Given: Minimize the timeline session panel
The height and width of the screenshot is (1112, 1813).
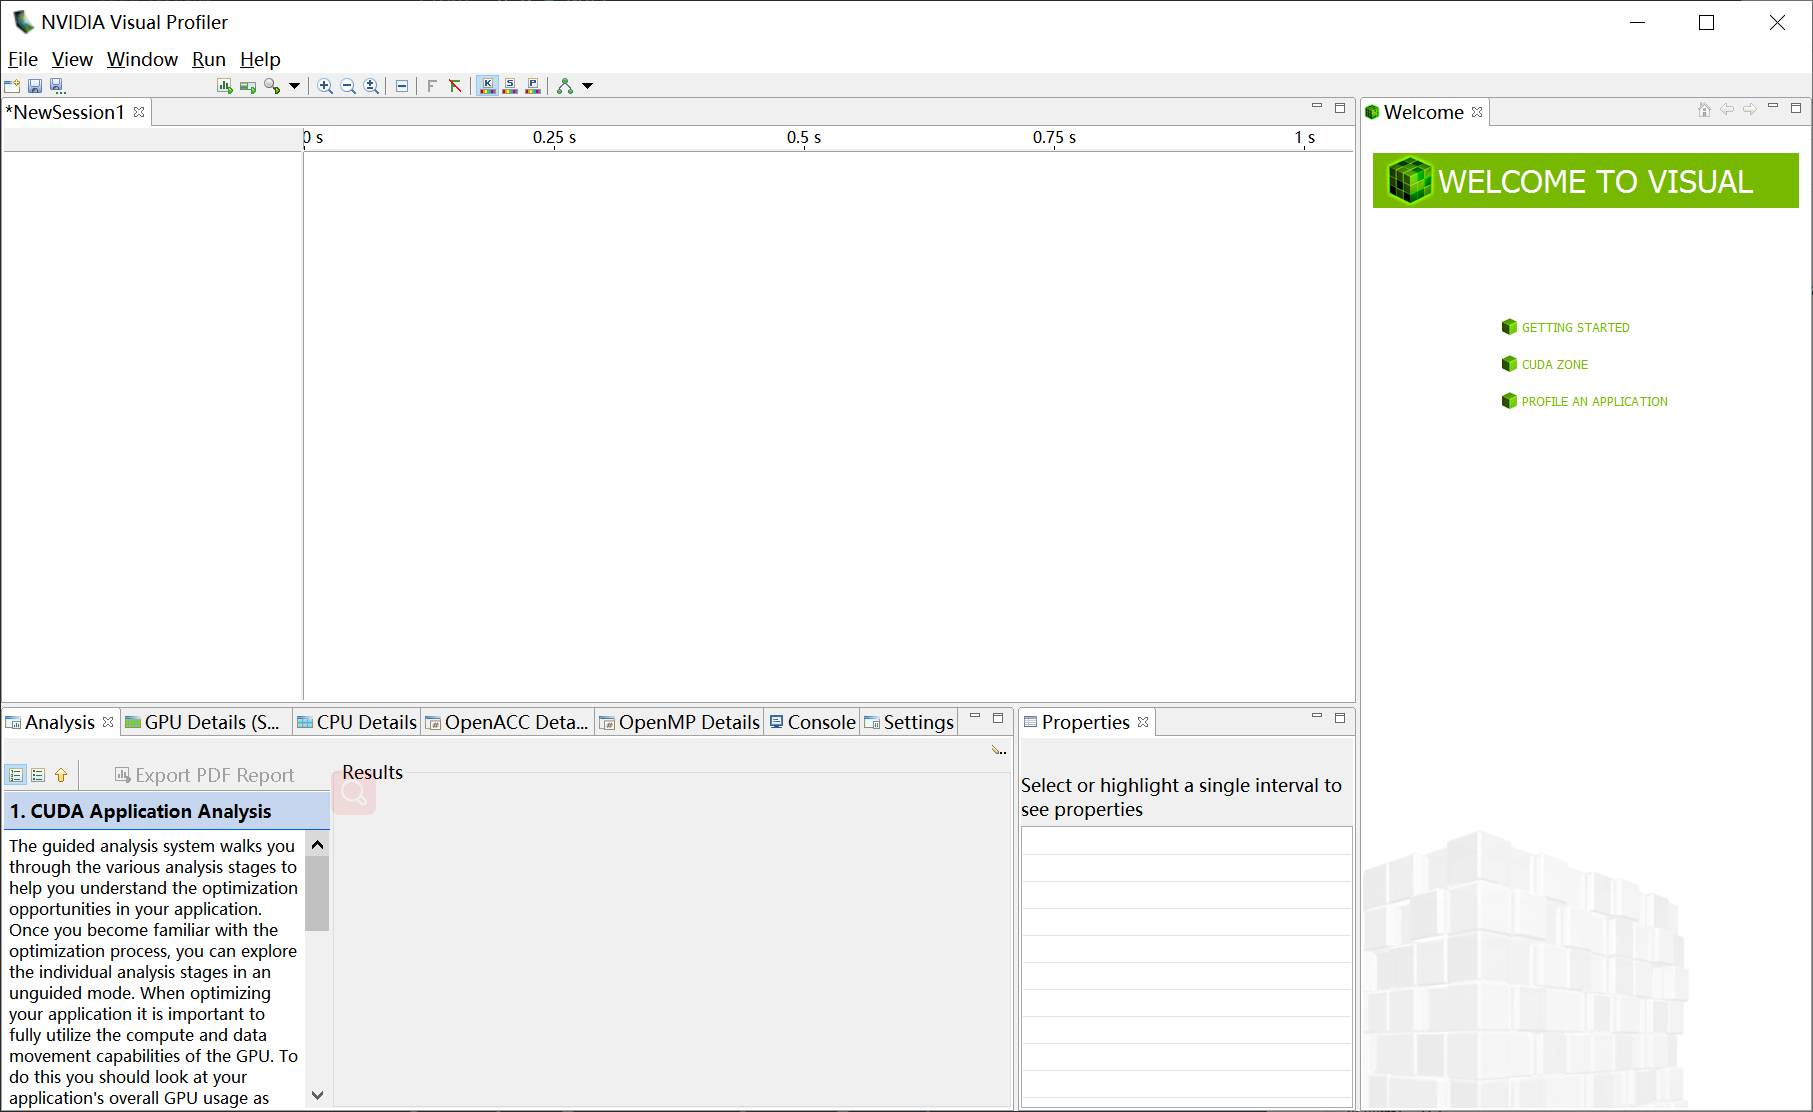Looking at the screenshot, I should click(1317, 106).
